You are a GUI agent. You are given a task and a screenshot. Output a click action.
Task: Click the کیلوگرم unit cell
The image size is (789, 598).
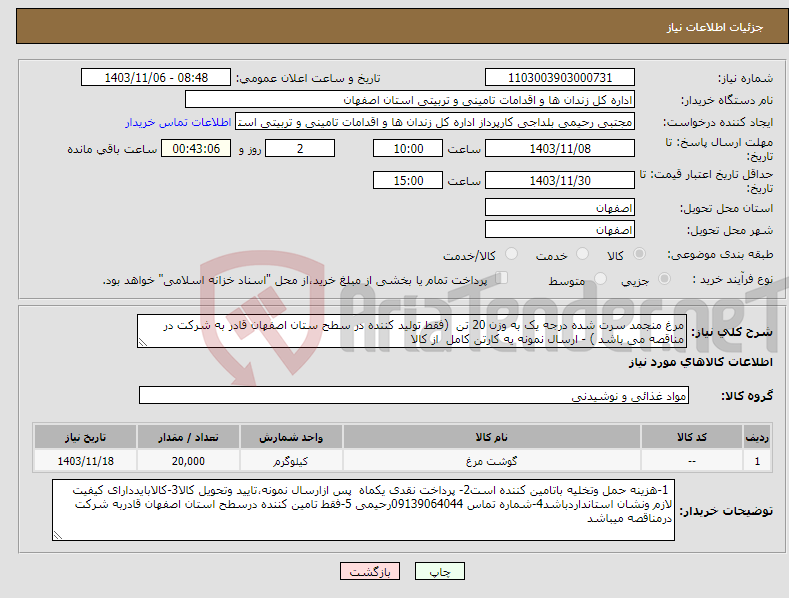coord(291,461)
